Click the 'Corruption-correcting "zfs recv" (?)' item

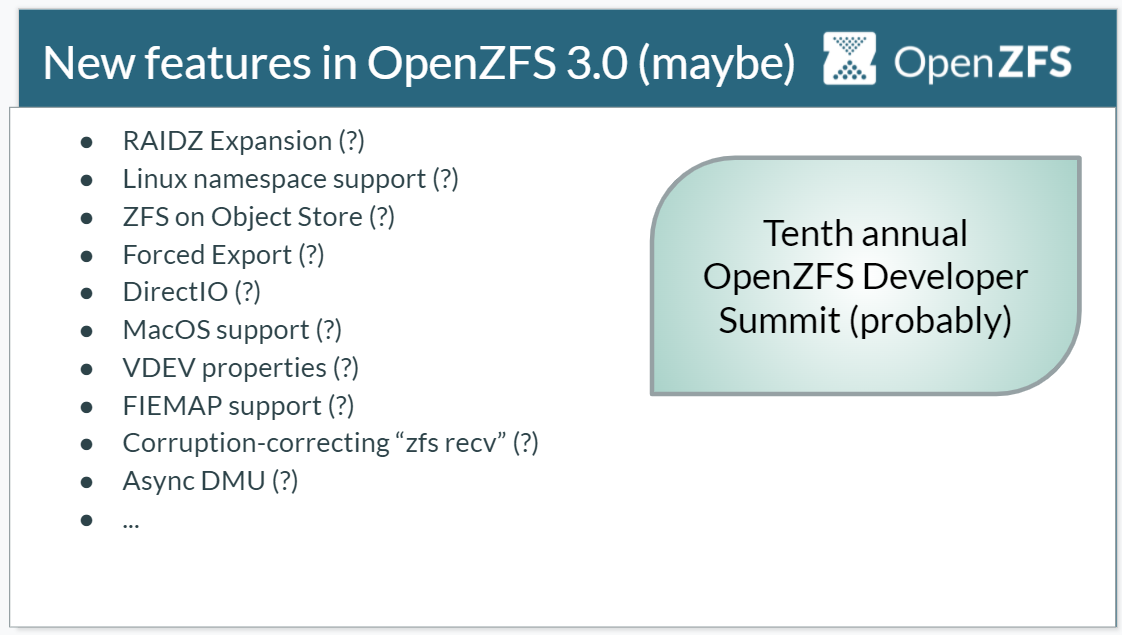331,443
